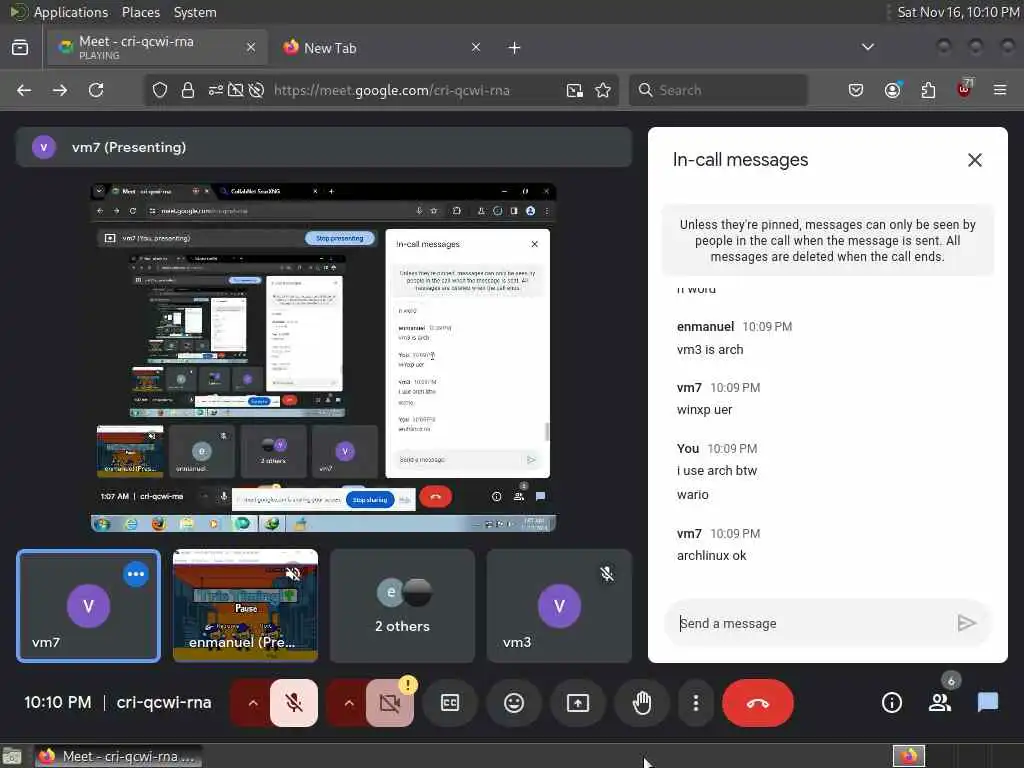The height and width of the screenshot is (768, 1024).
Task: Click the send message arrow icon
Action: pos(967,623)
